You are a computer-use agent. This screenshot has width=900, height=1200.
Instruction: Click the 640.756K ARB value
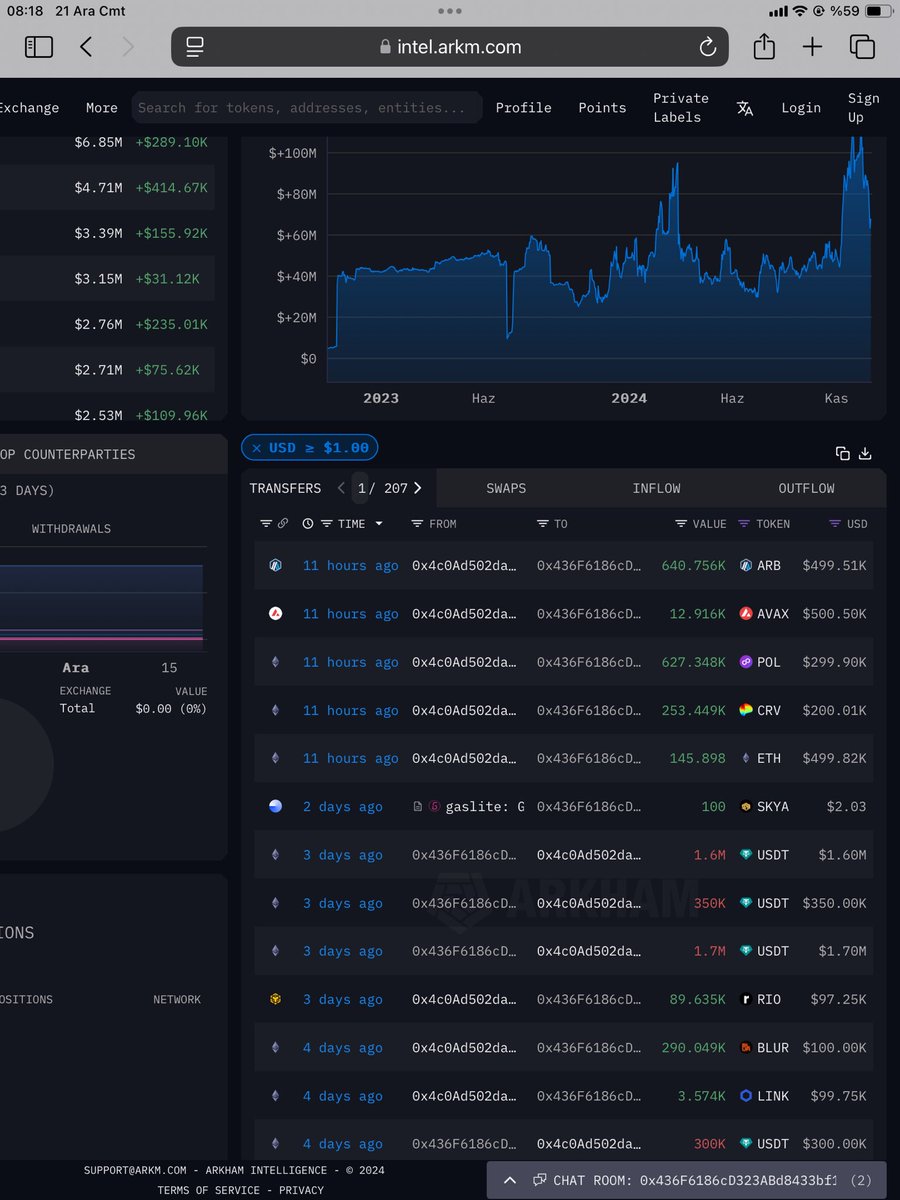[693, 565]
